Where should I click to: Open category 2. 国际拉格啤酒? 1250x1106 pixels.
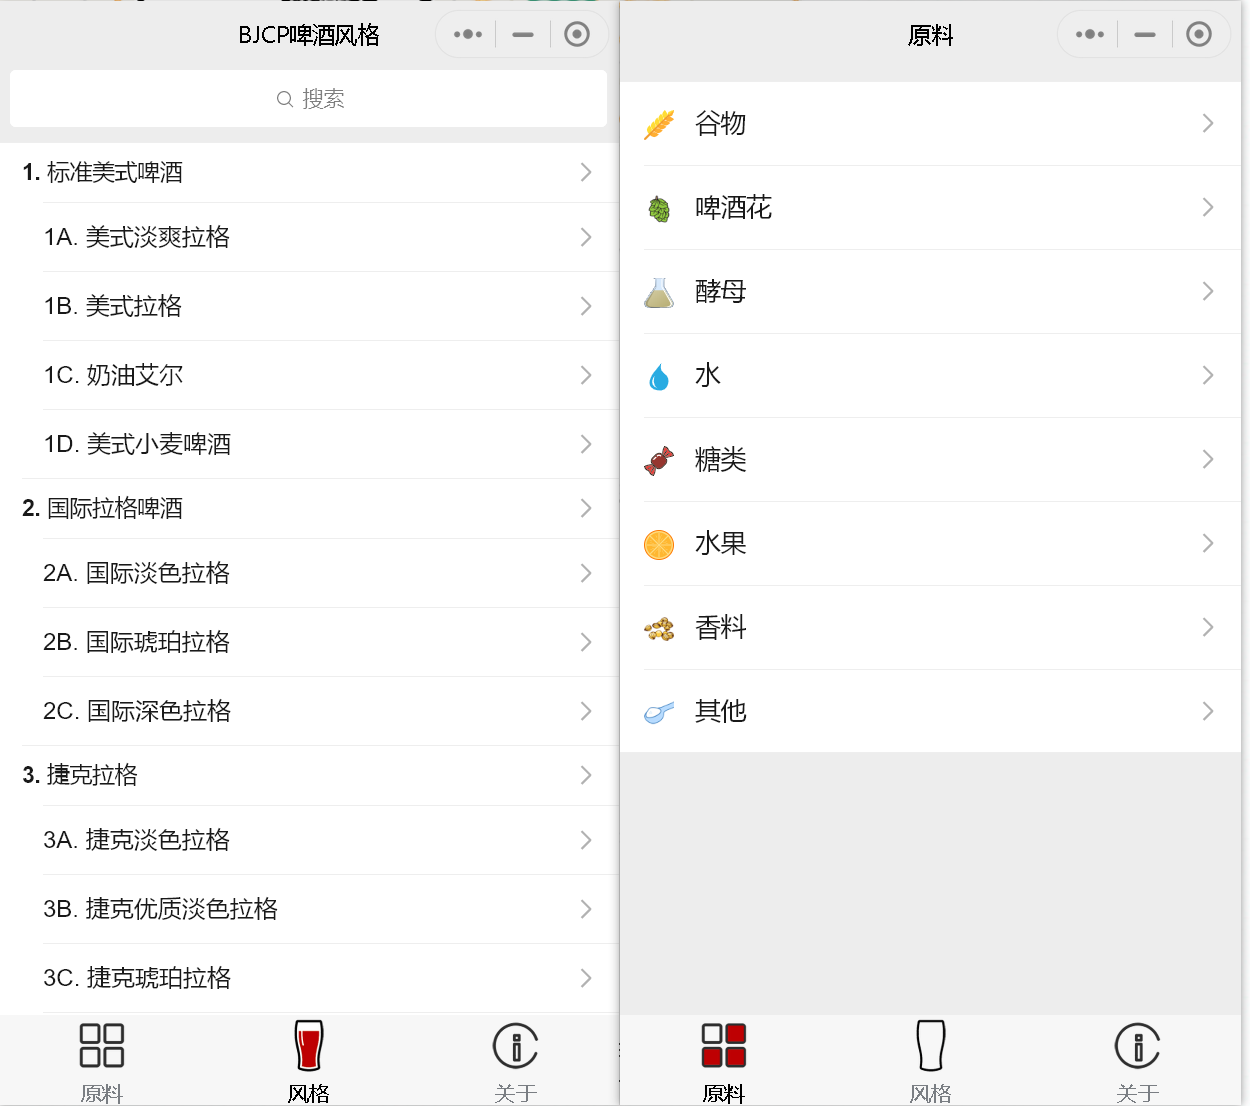click(309, 508)
